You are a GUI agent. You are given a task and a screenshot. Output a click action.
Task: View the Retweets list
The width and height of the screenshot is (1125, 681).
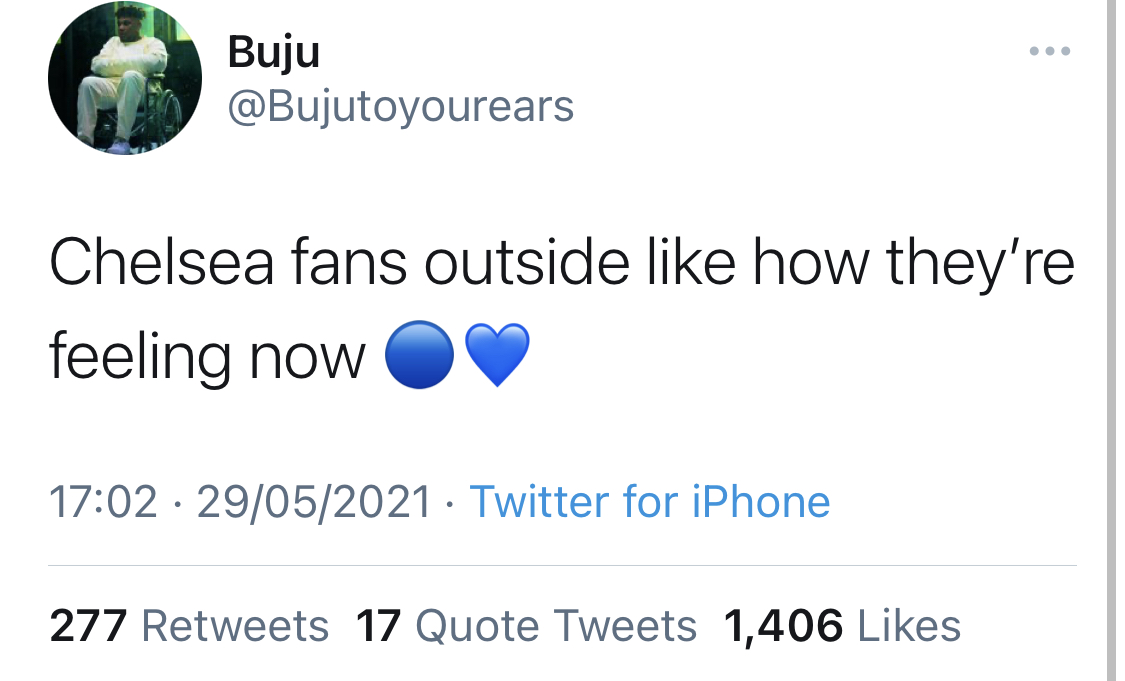(x=235, y=626)
